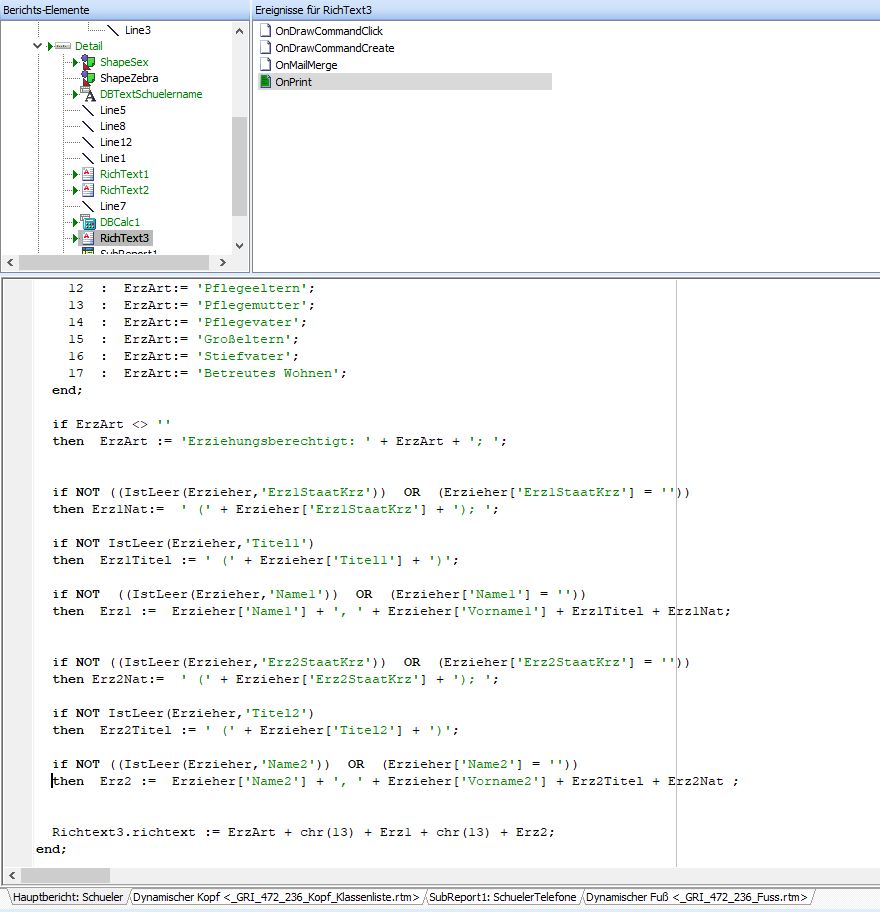Click the RichText1 element icon
Image resolution: width=880 pixels, height=912 pixels.
(x=88, y=174)
